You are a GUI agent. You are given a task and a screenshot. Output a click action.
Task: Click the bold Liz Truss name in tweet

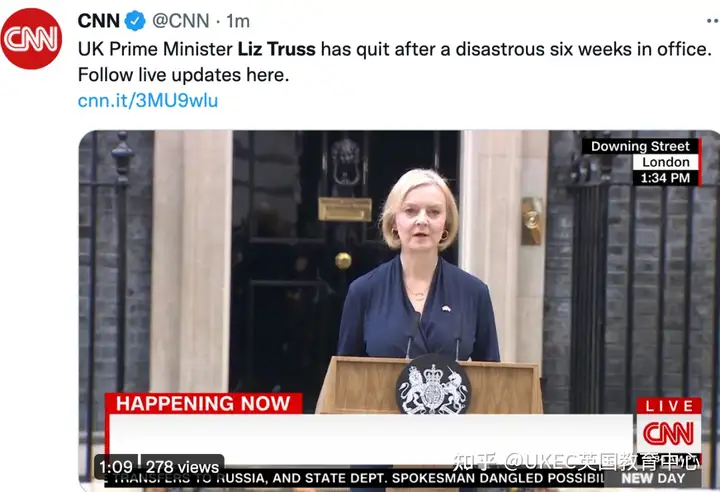pos(276,49)
